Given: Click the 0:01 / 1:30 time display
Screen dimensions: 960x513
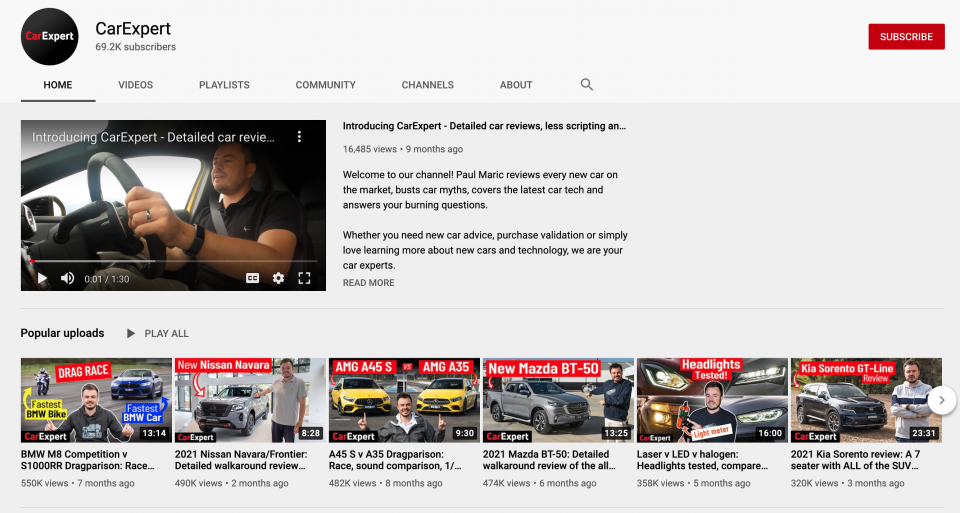Looking at the screenshot, I should [107, 279].
